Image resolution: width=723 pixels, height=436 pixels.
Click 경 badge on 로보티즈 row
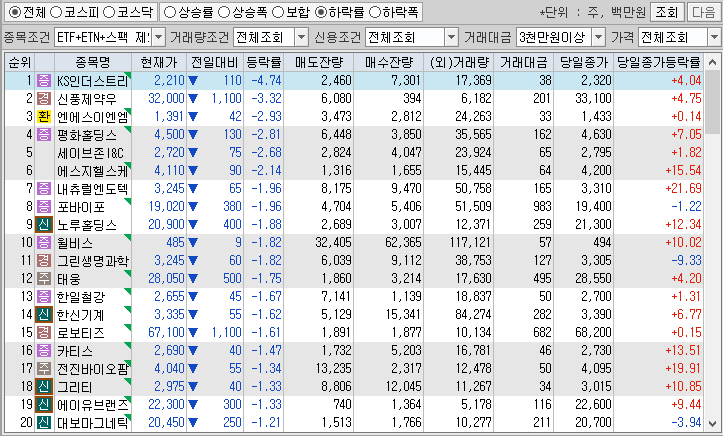click(44, 332)
